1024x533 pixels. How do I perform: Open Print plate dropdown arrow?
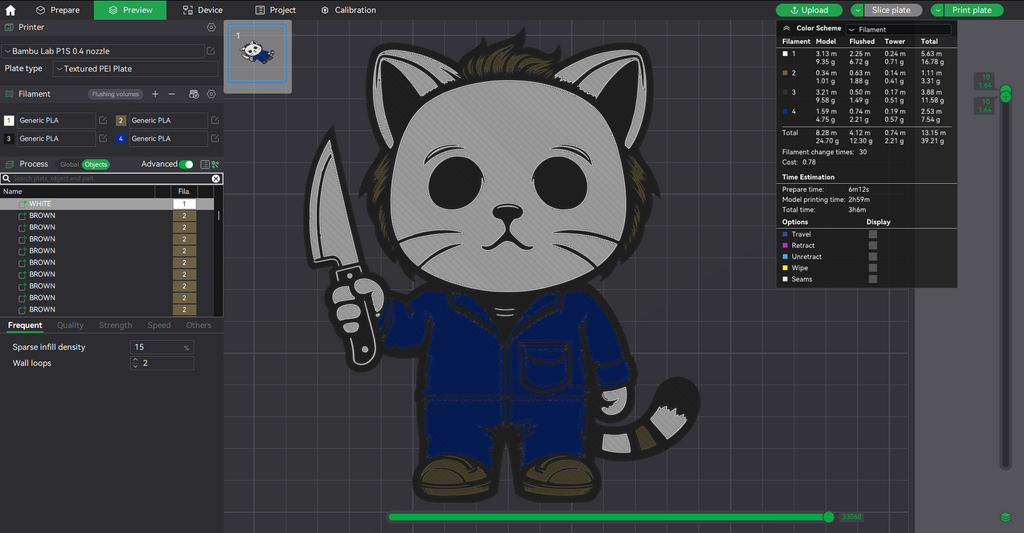tap(937, 10)
